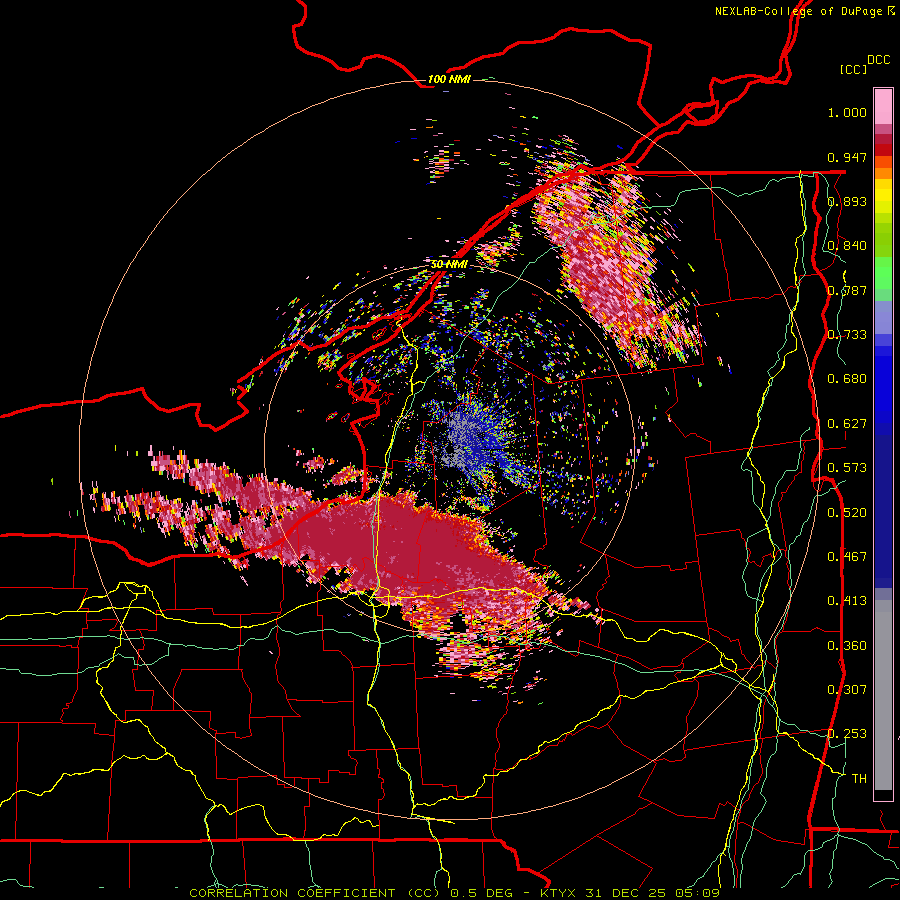Select the 0.520 scale value
Screen dimensions: 900x900
(x=847, y=513)
